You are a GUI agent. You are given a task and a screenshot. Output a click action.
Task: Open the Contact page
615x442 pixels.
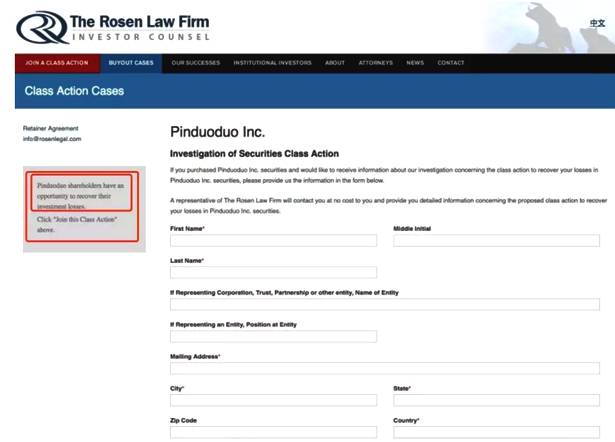click(451, 63)
